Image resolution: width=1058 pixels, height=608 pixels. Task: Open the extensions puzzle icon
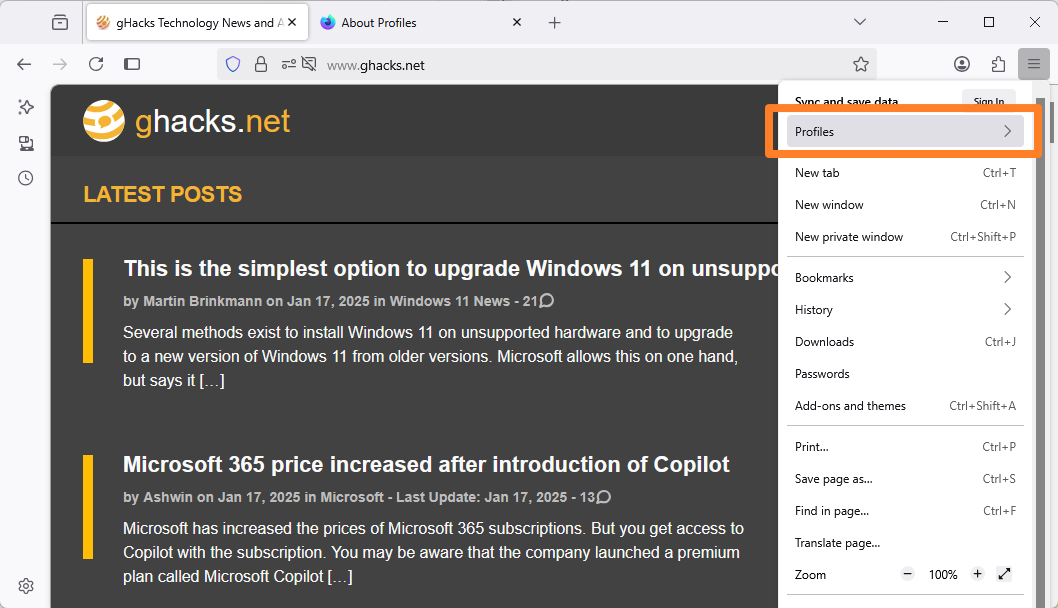click(998, 64)
